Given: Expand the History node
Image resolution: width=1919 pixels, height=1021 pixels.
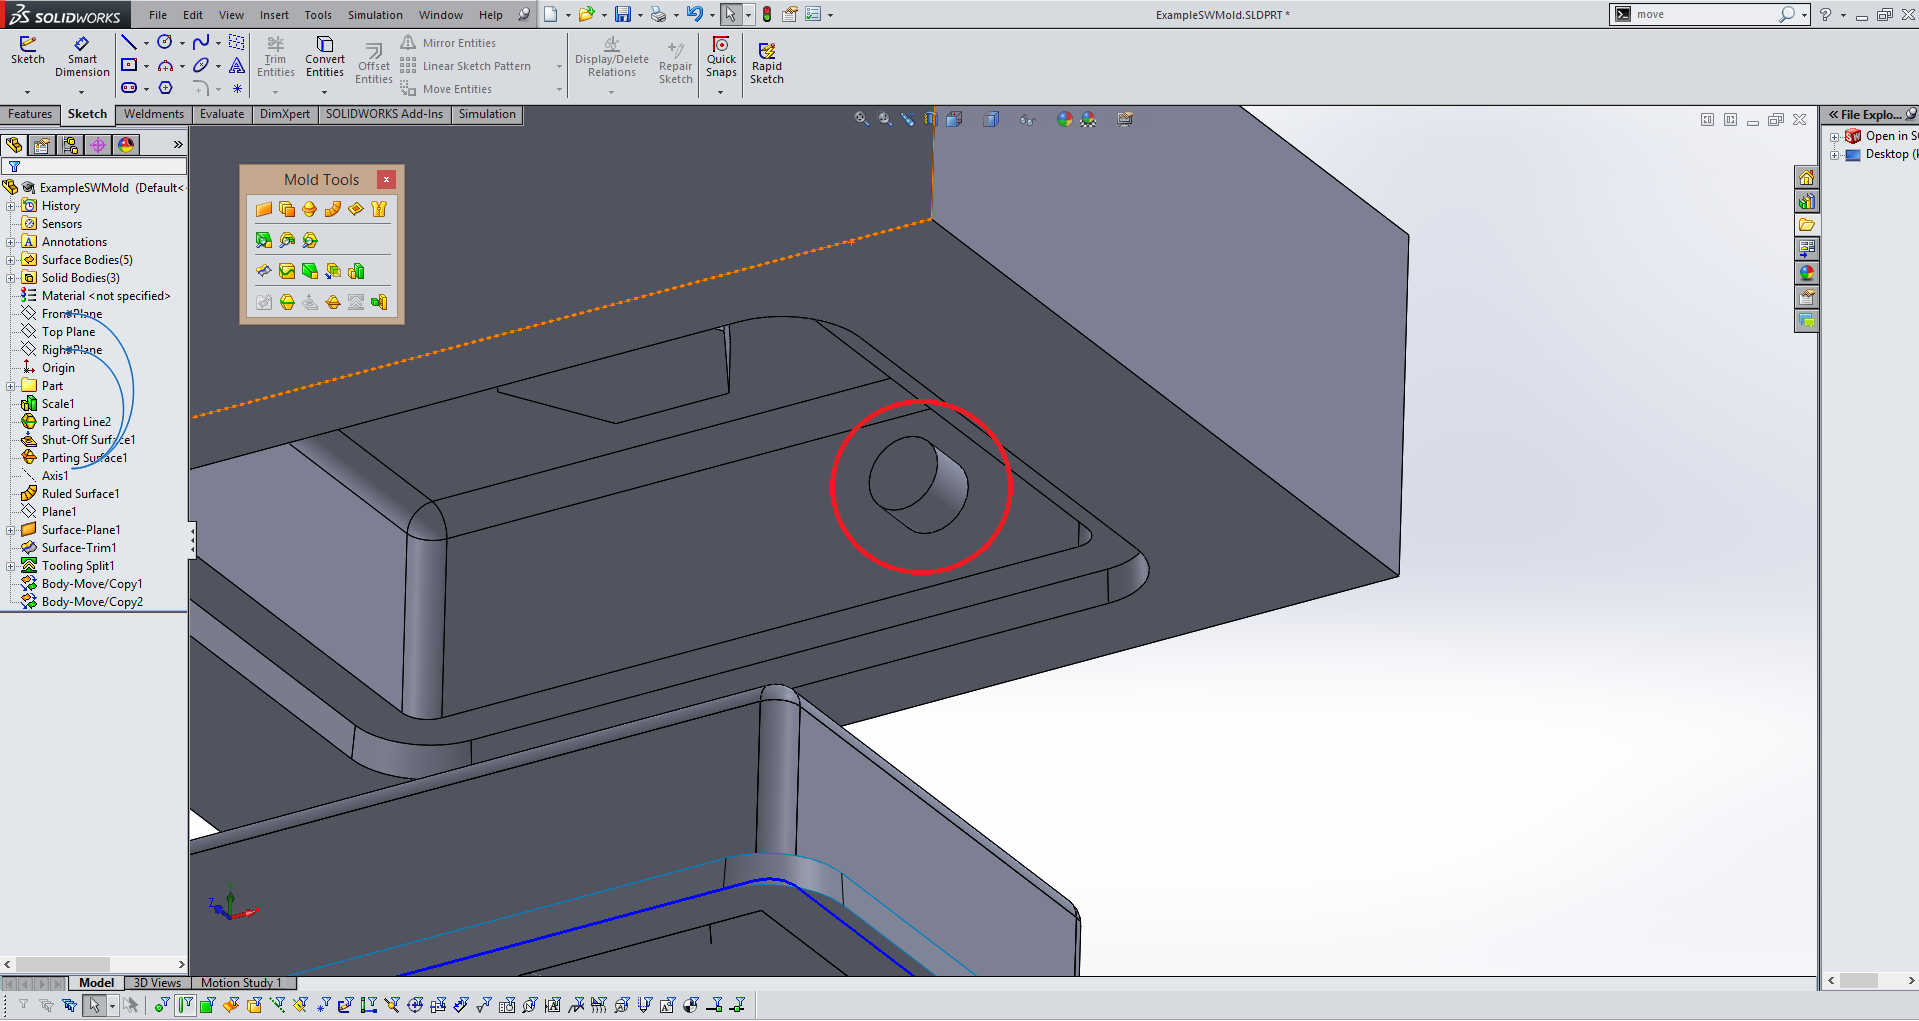Looking at the screenshot, I should click(x=11, y=206).
